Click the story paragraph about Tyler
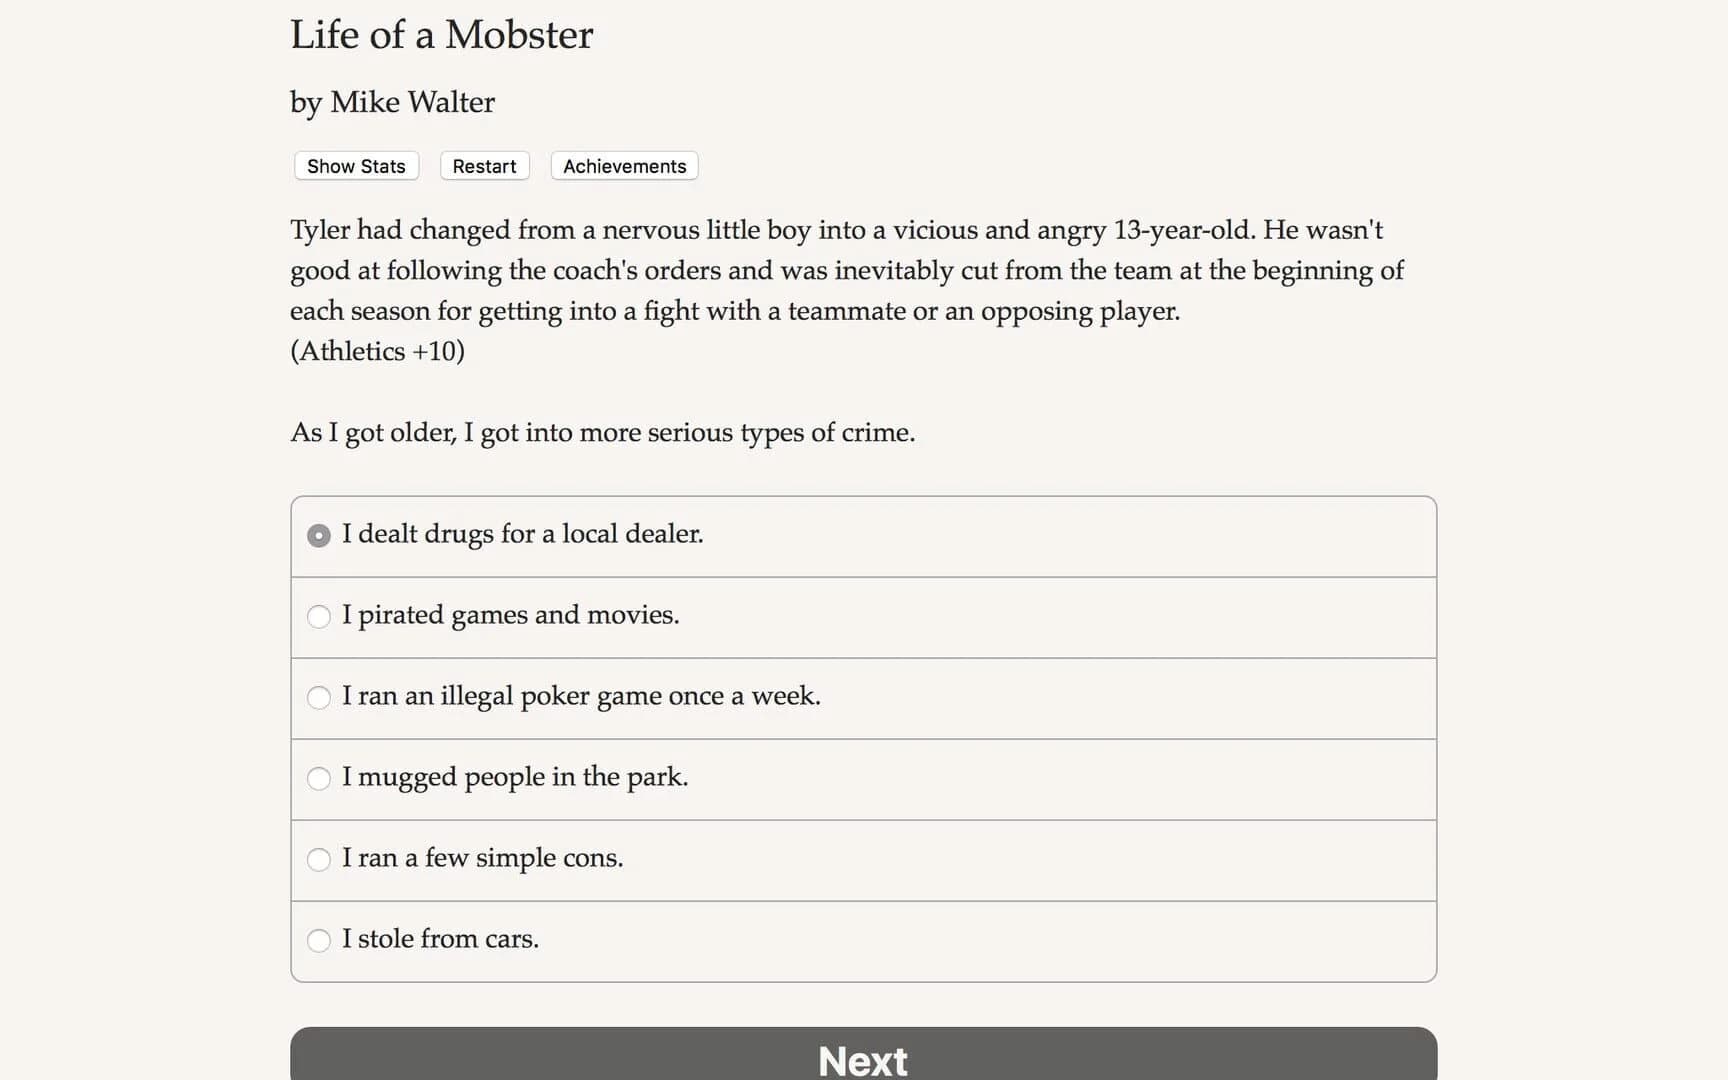Screen dimensions: 1728x1080 (x=845, y=270)
